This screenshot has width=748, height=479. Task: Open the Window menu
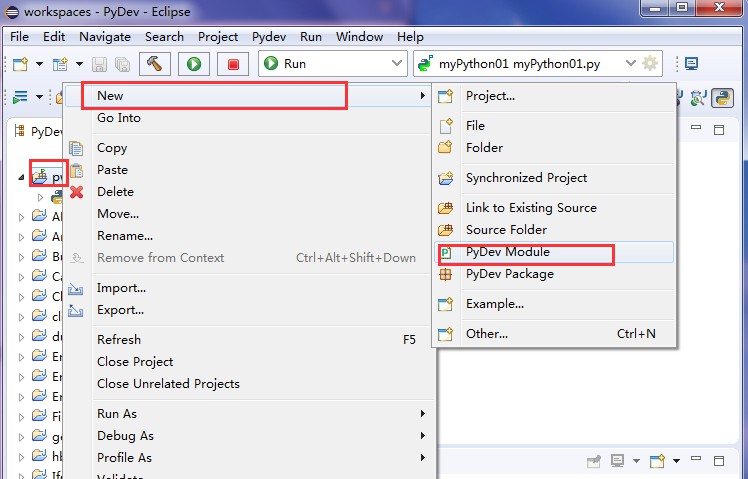click(x=359, y=37)
